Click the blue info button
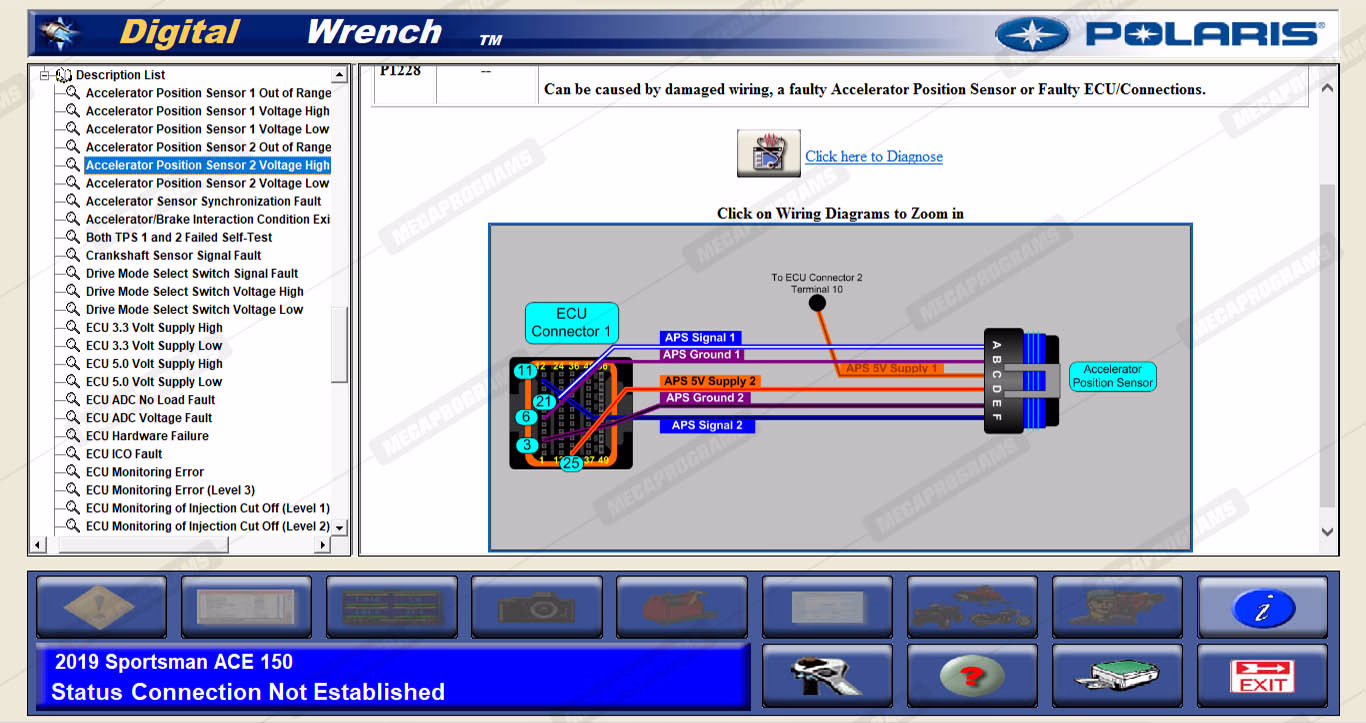The image size is (1366, 723). coord(1262,607)
